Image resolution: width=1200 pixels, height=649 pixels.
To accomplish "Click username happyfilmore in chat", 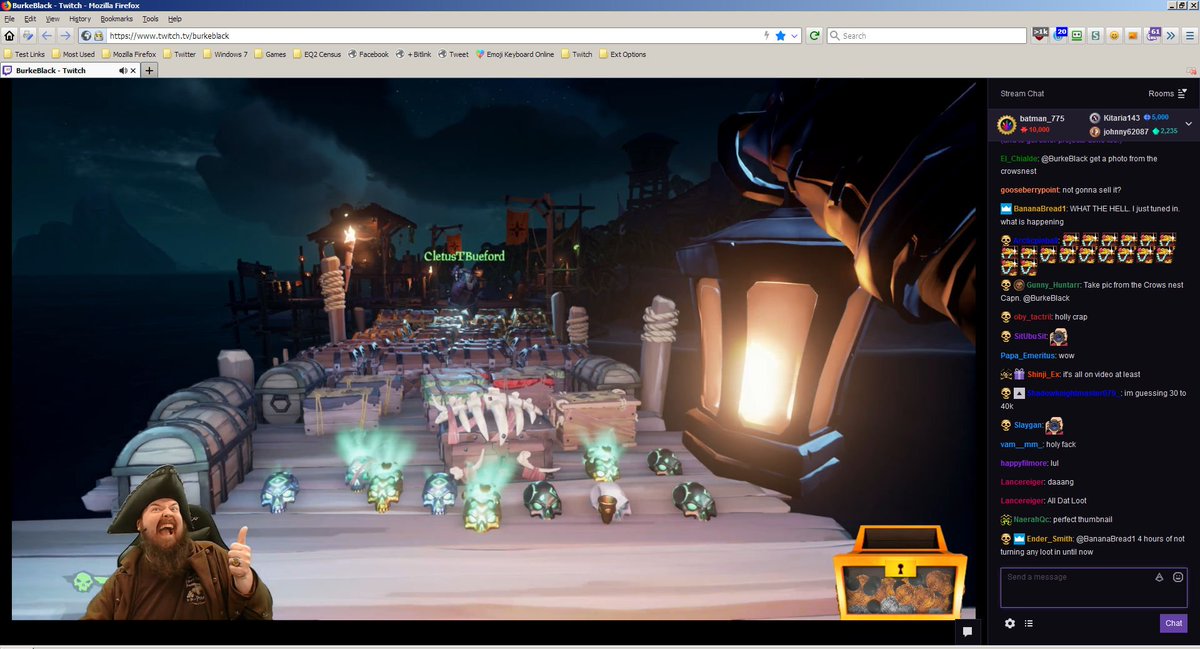I will [x=1023, y=463].
